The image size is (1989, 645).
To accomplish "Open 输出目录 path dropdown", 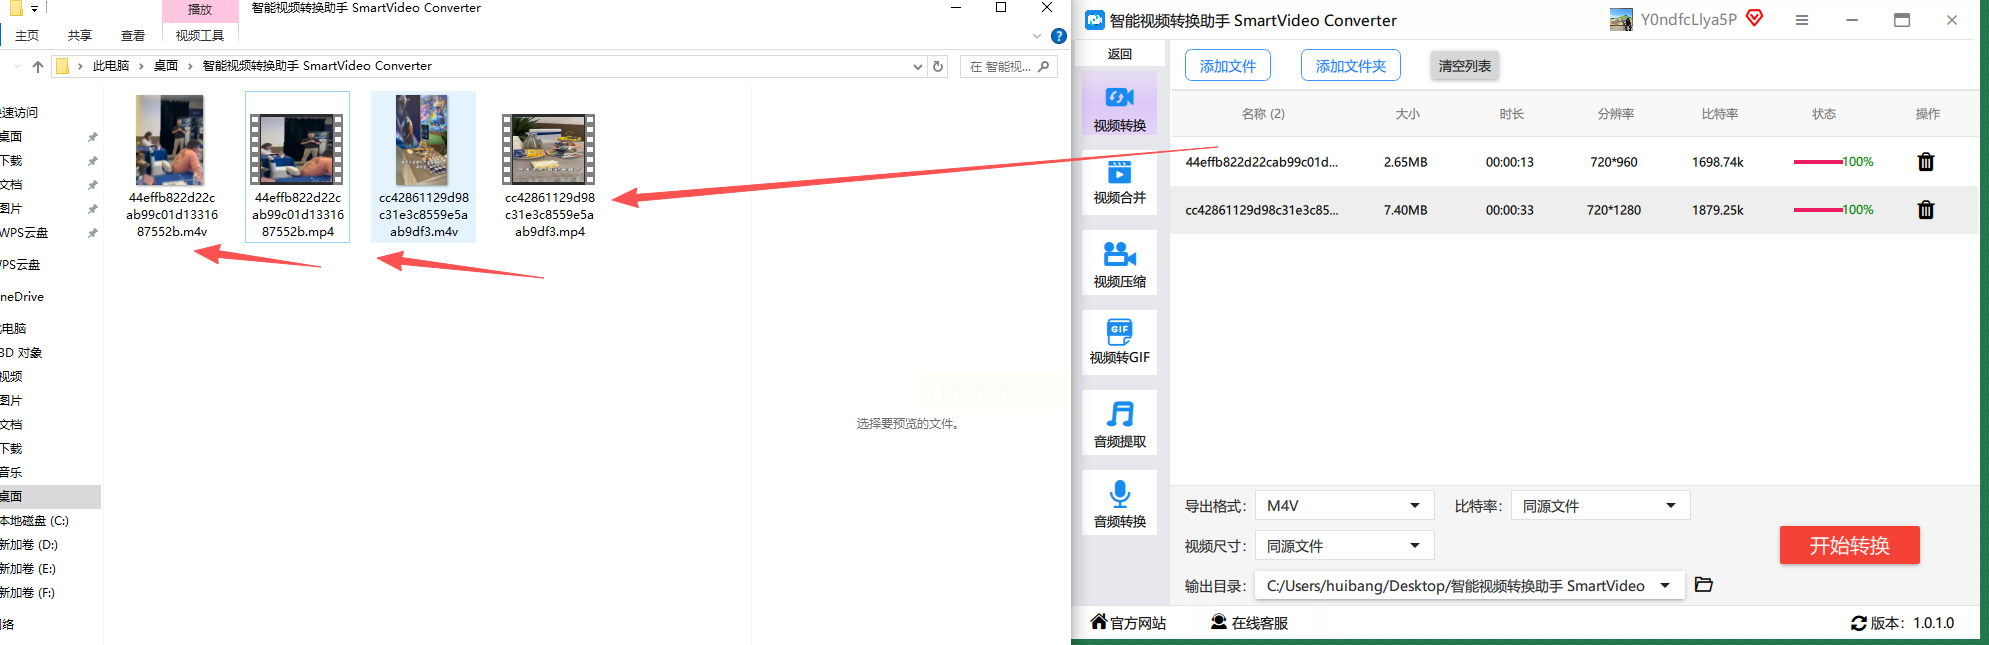I will pyautogui.click(x=1470, y=586).
